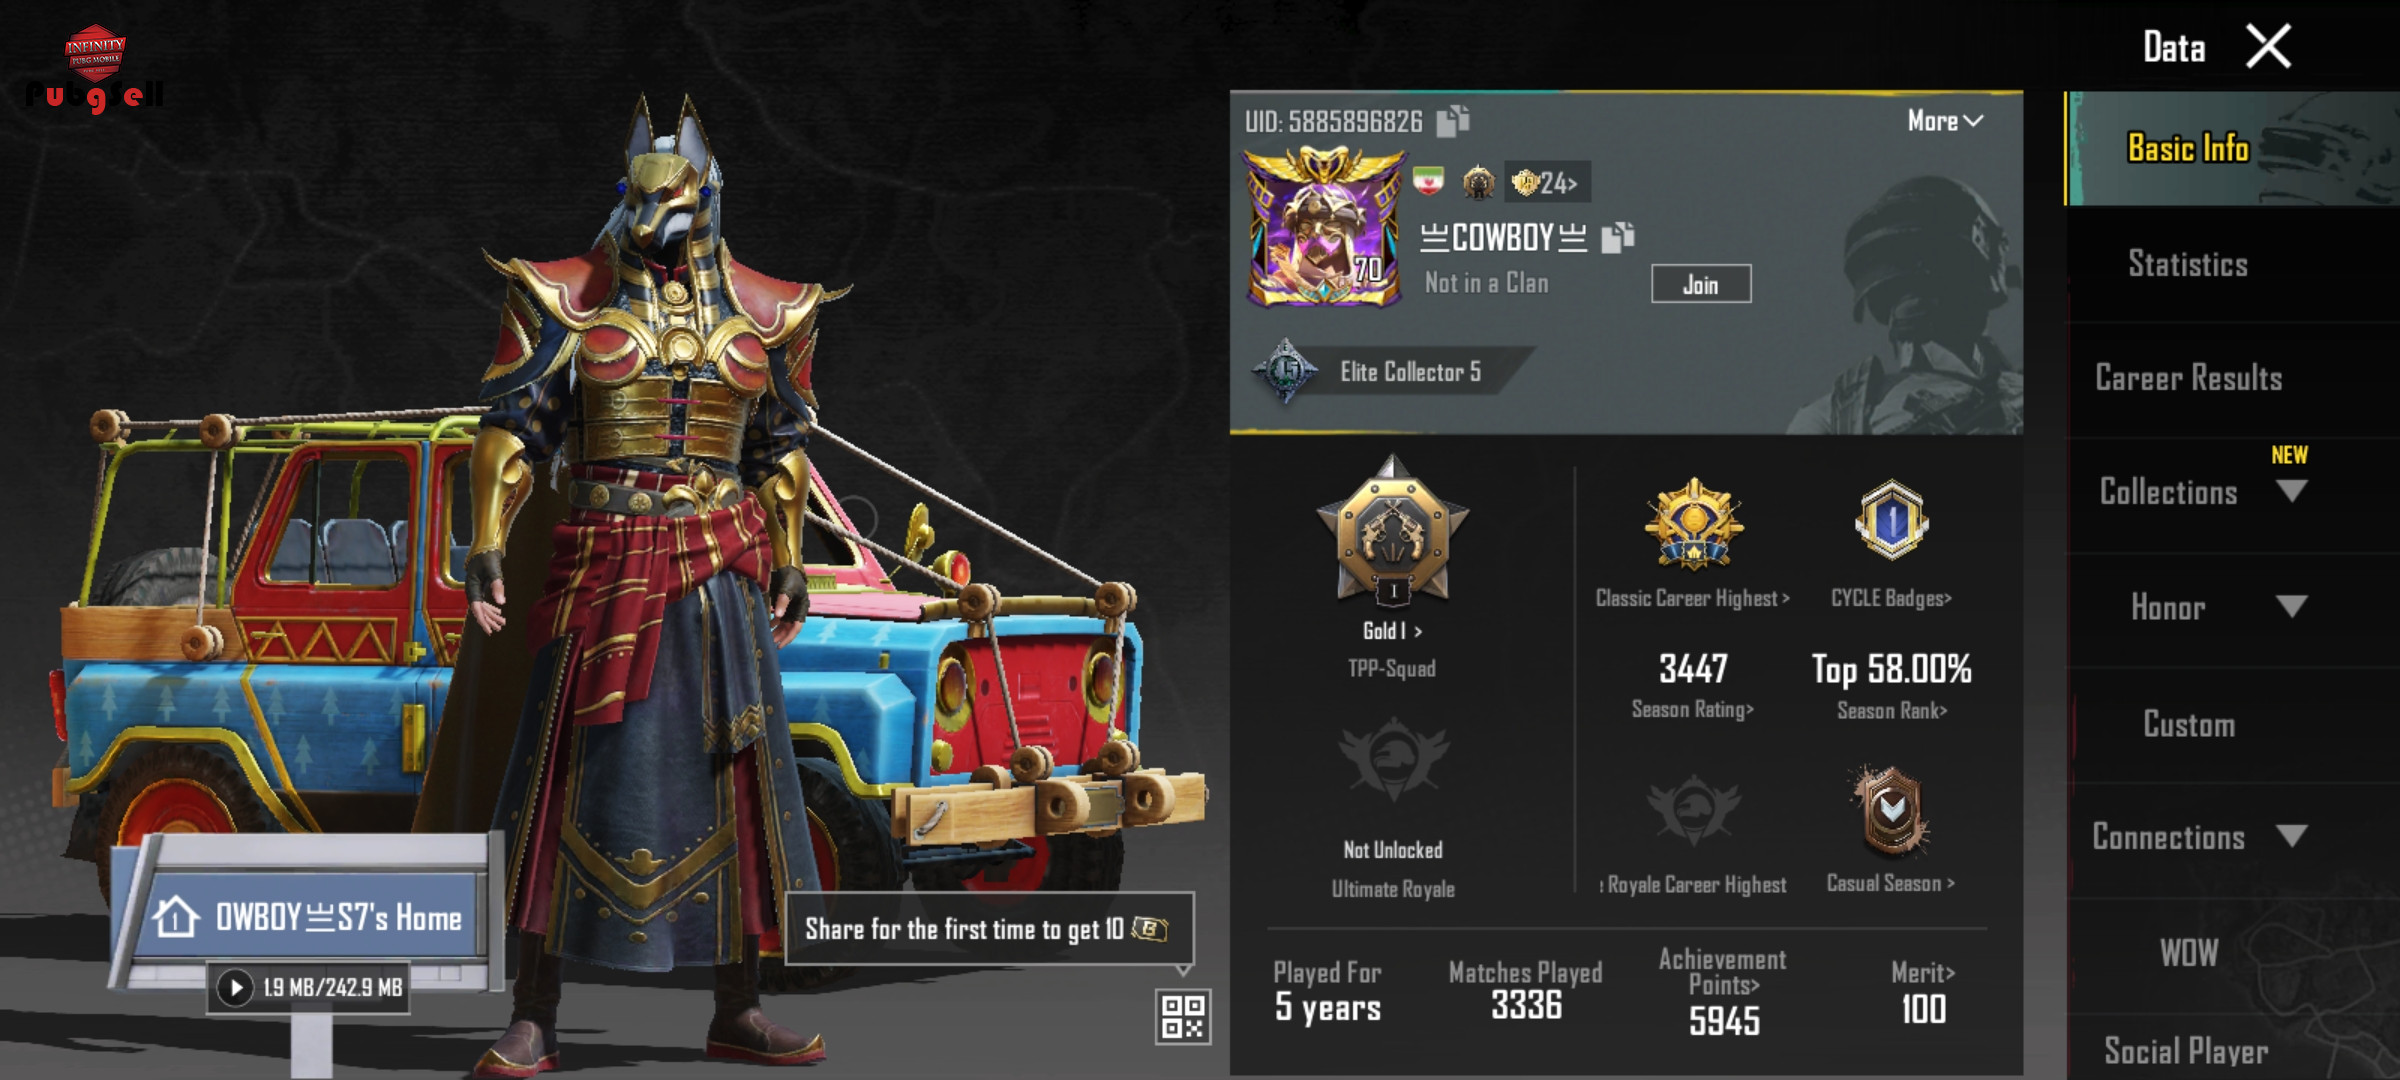Play the home download button
The width and height of the screenshot is (2400, 1080).
pyautogui.click(x=235, y=988)
